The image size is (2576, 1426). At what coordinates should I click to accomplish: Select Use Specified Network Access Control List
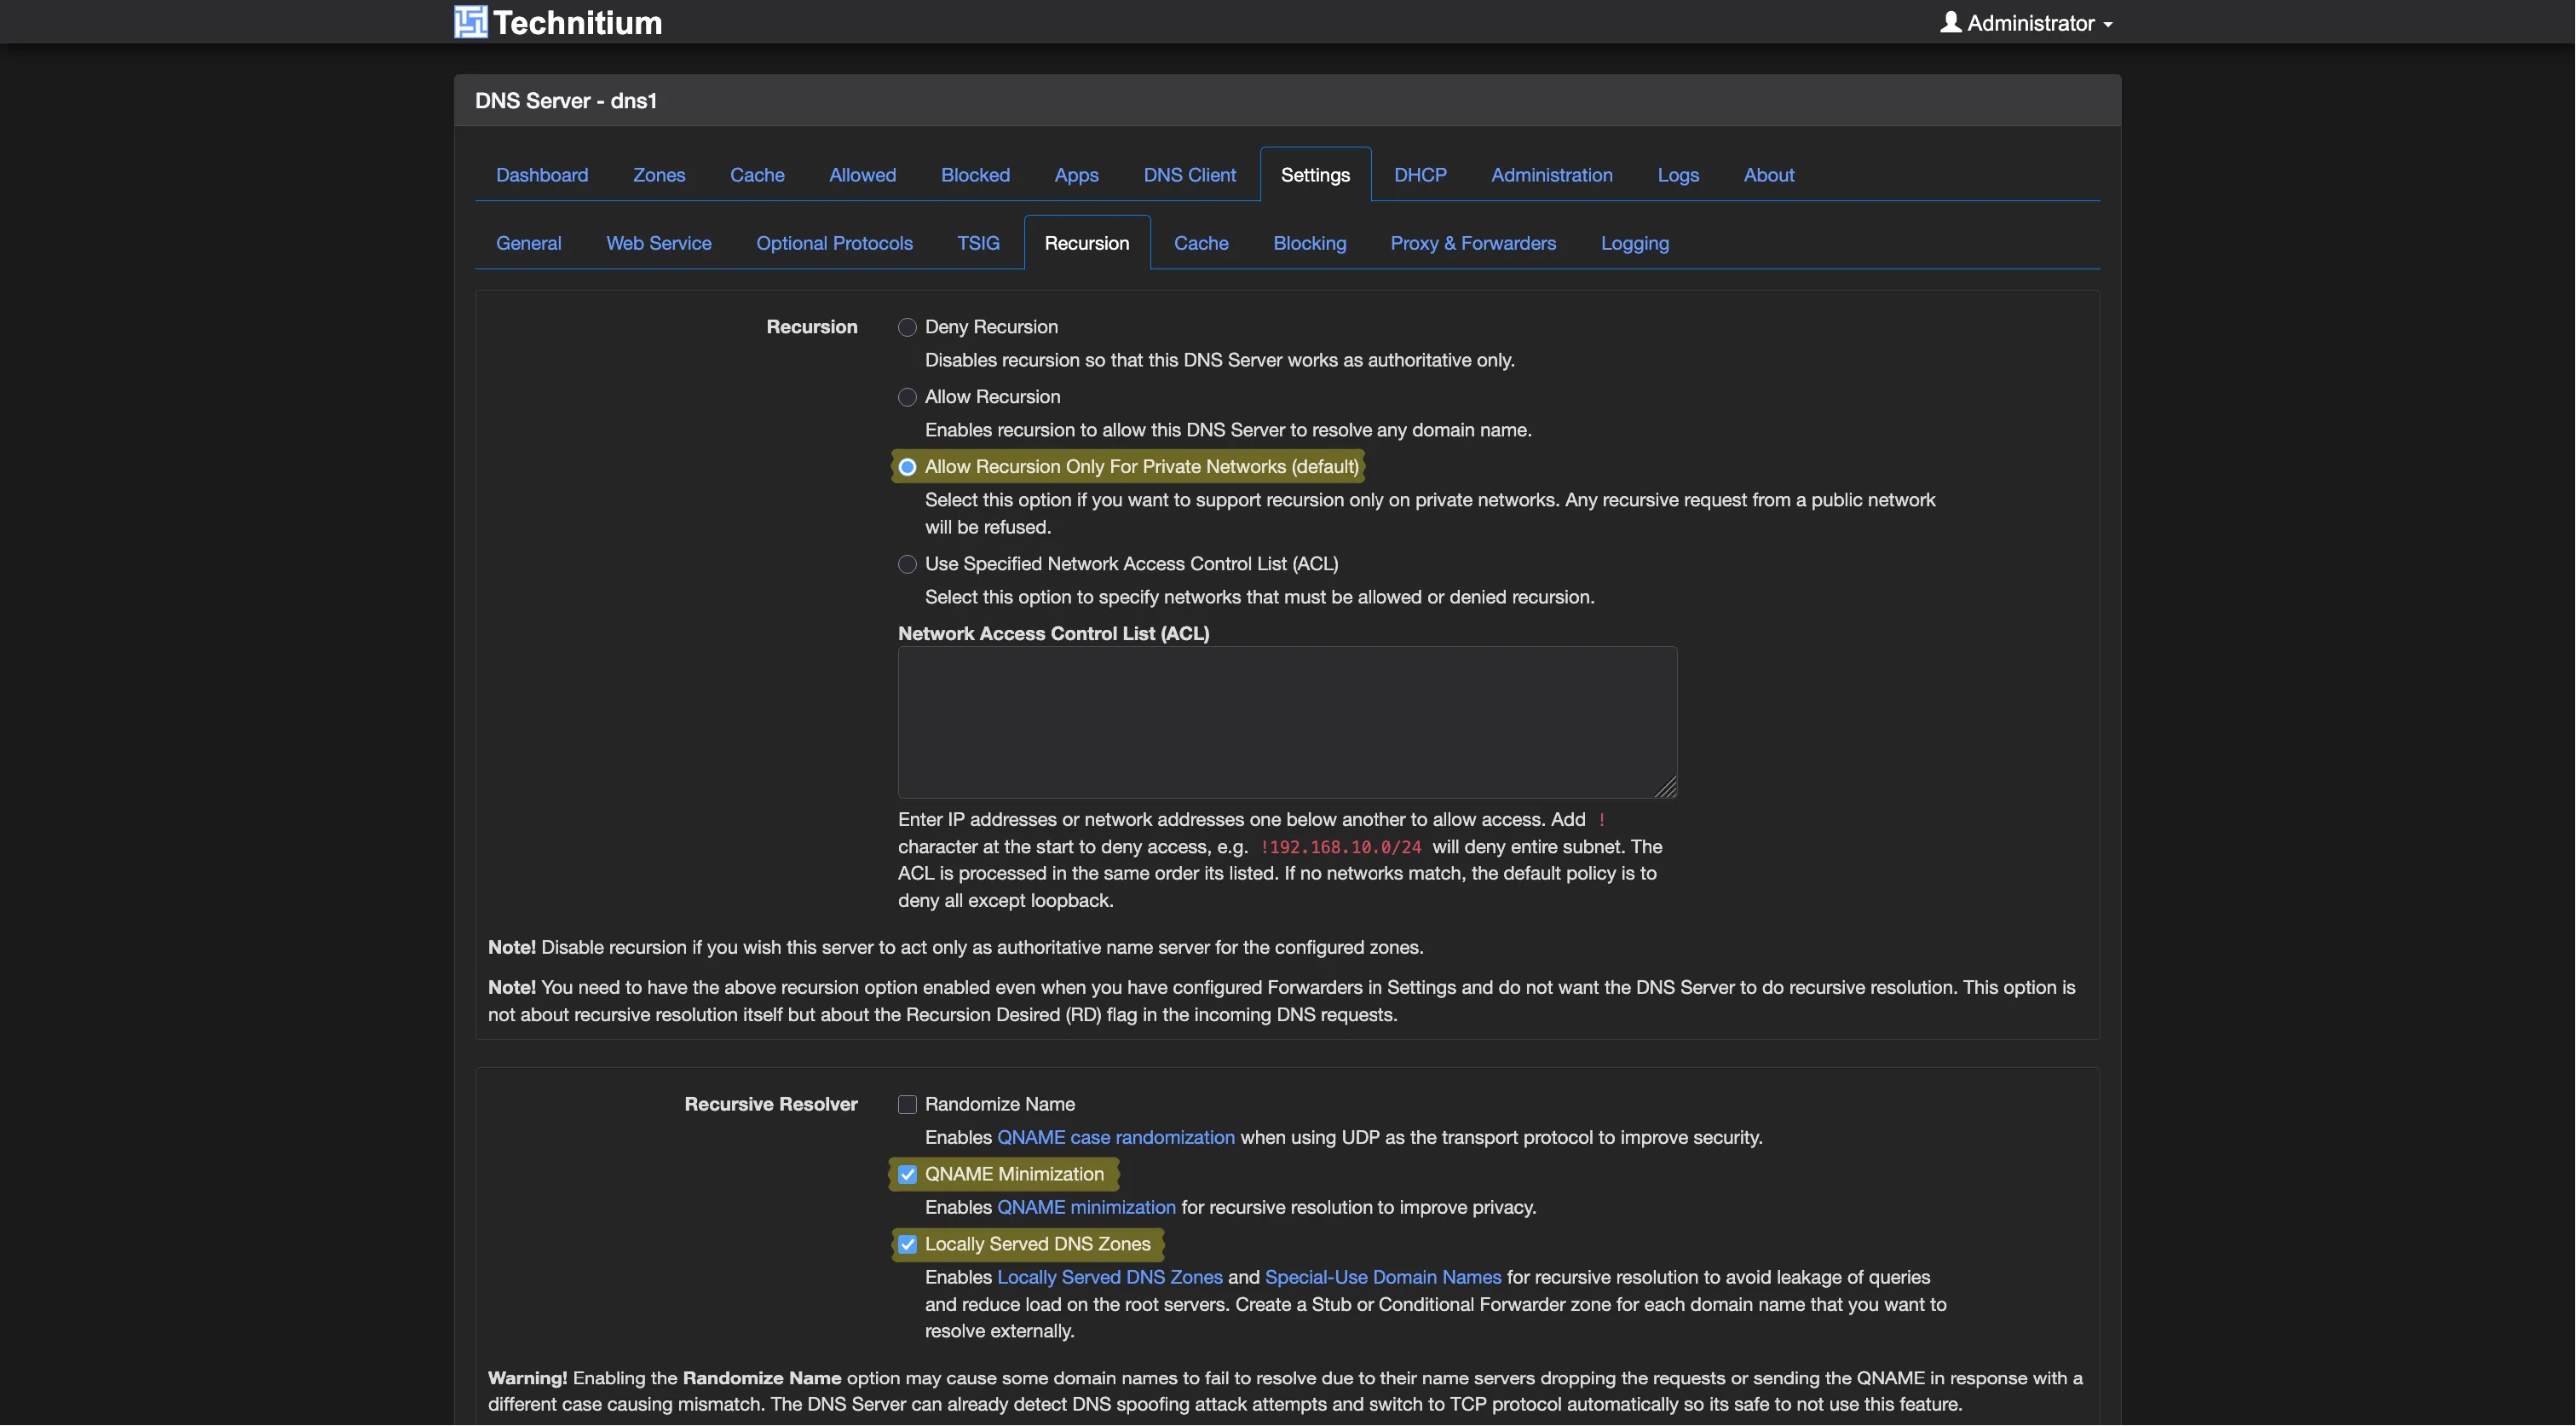[x=907, y=564]
